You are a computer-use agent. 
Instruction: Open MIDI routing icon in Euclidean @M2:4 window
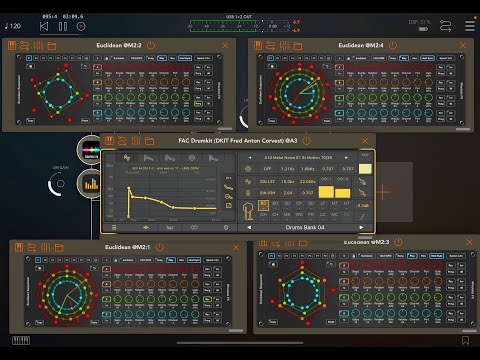click(x=270, y=45)
